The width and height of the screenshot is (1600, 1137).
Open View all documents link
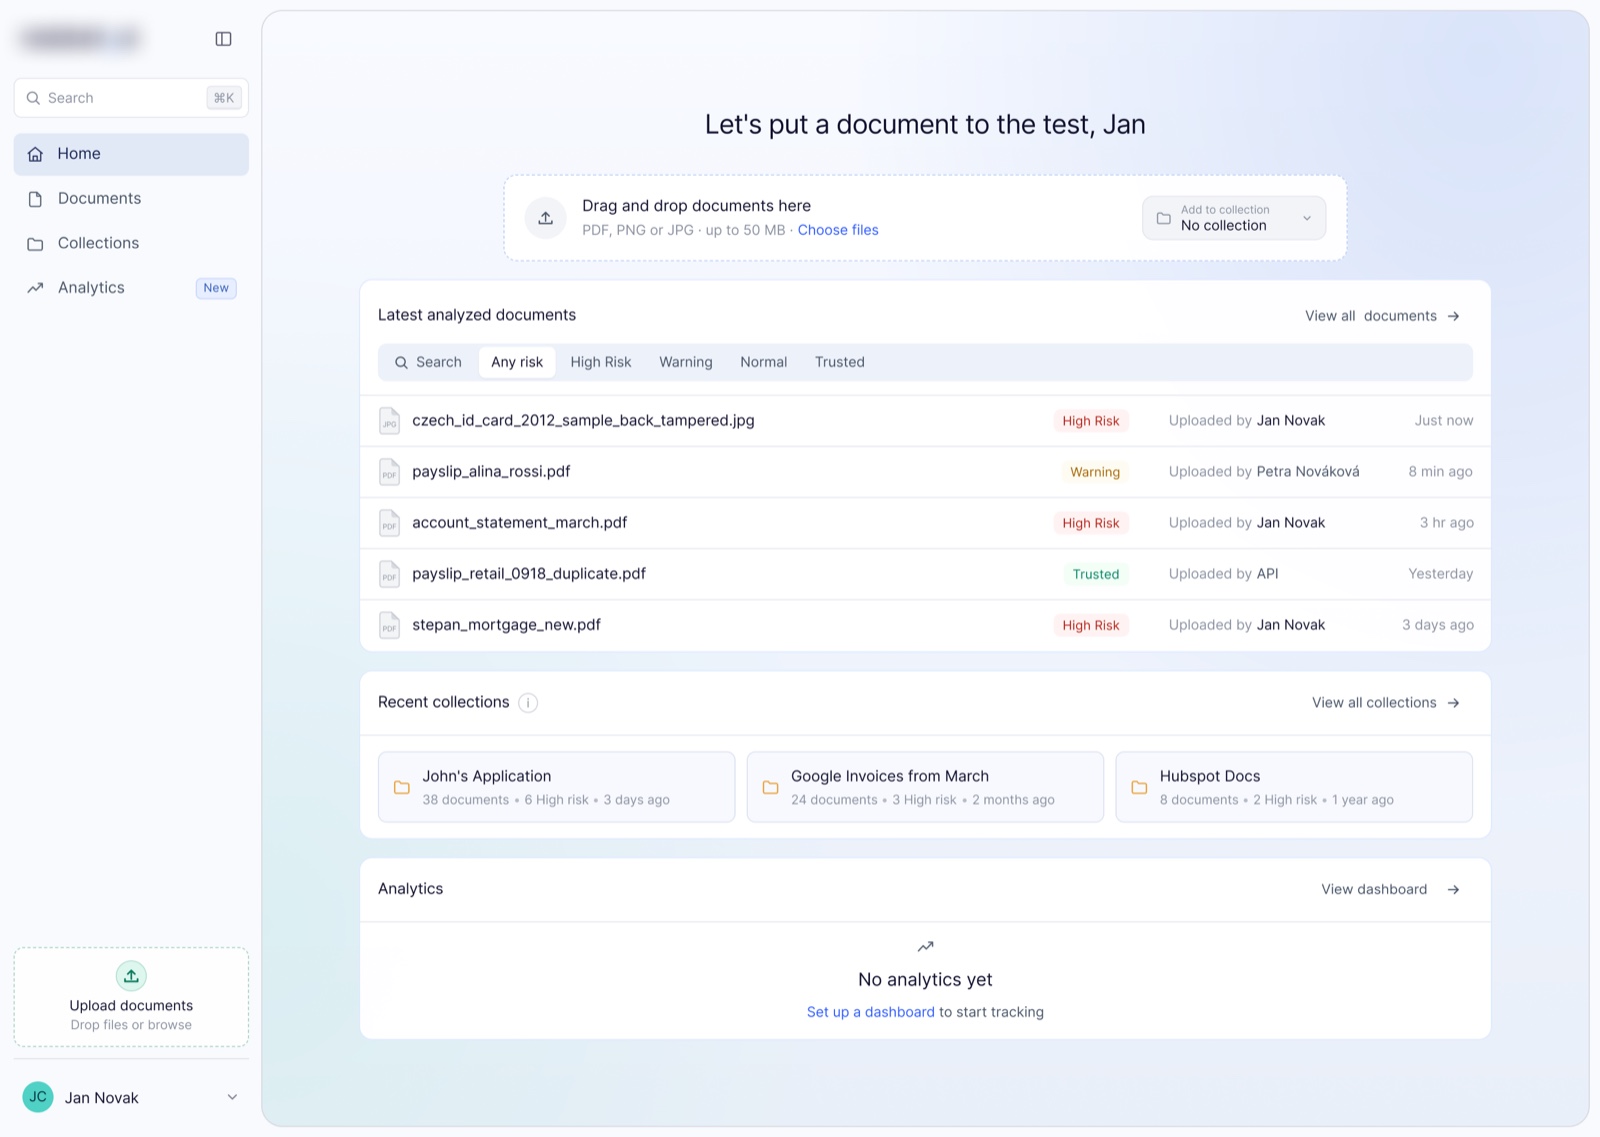click(1383, 316)
